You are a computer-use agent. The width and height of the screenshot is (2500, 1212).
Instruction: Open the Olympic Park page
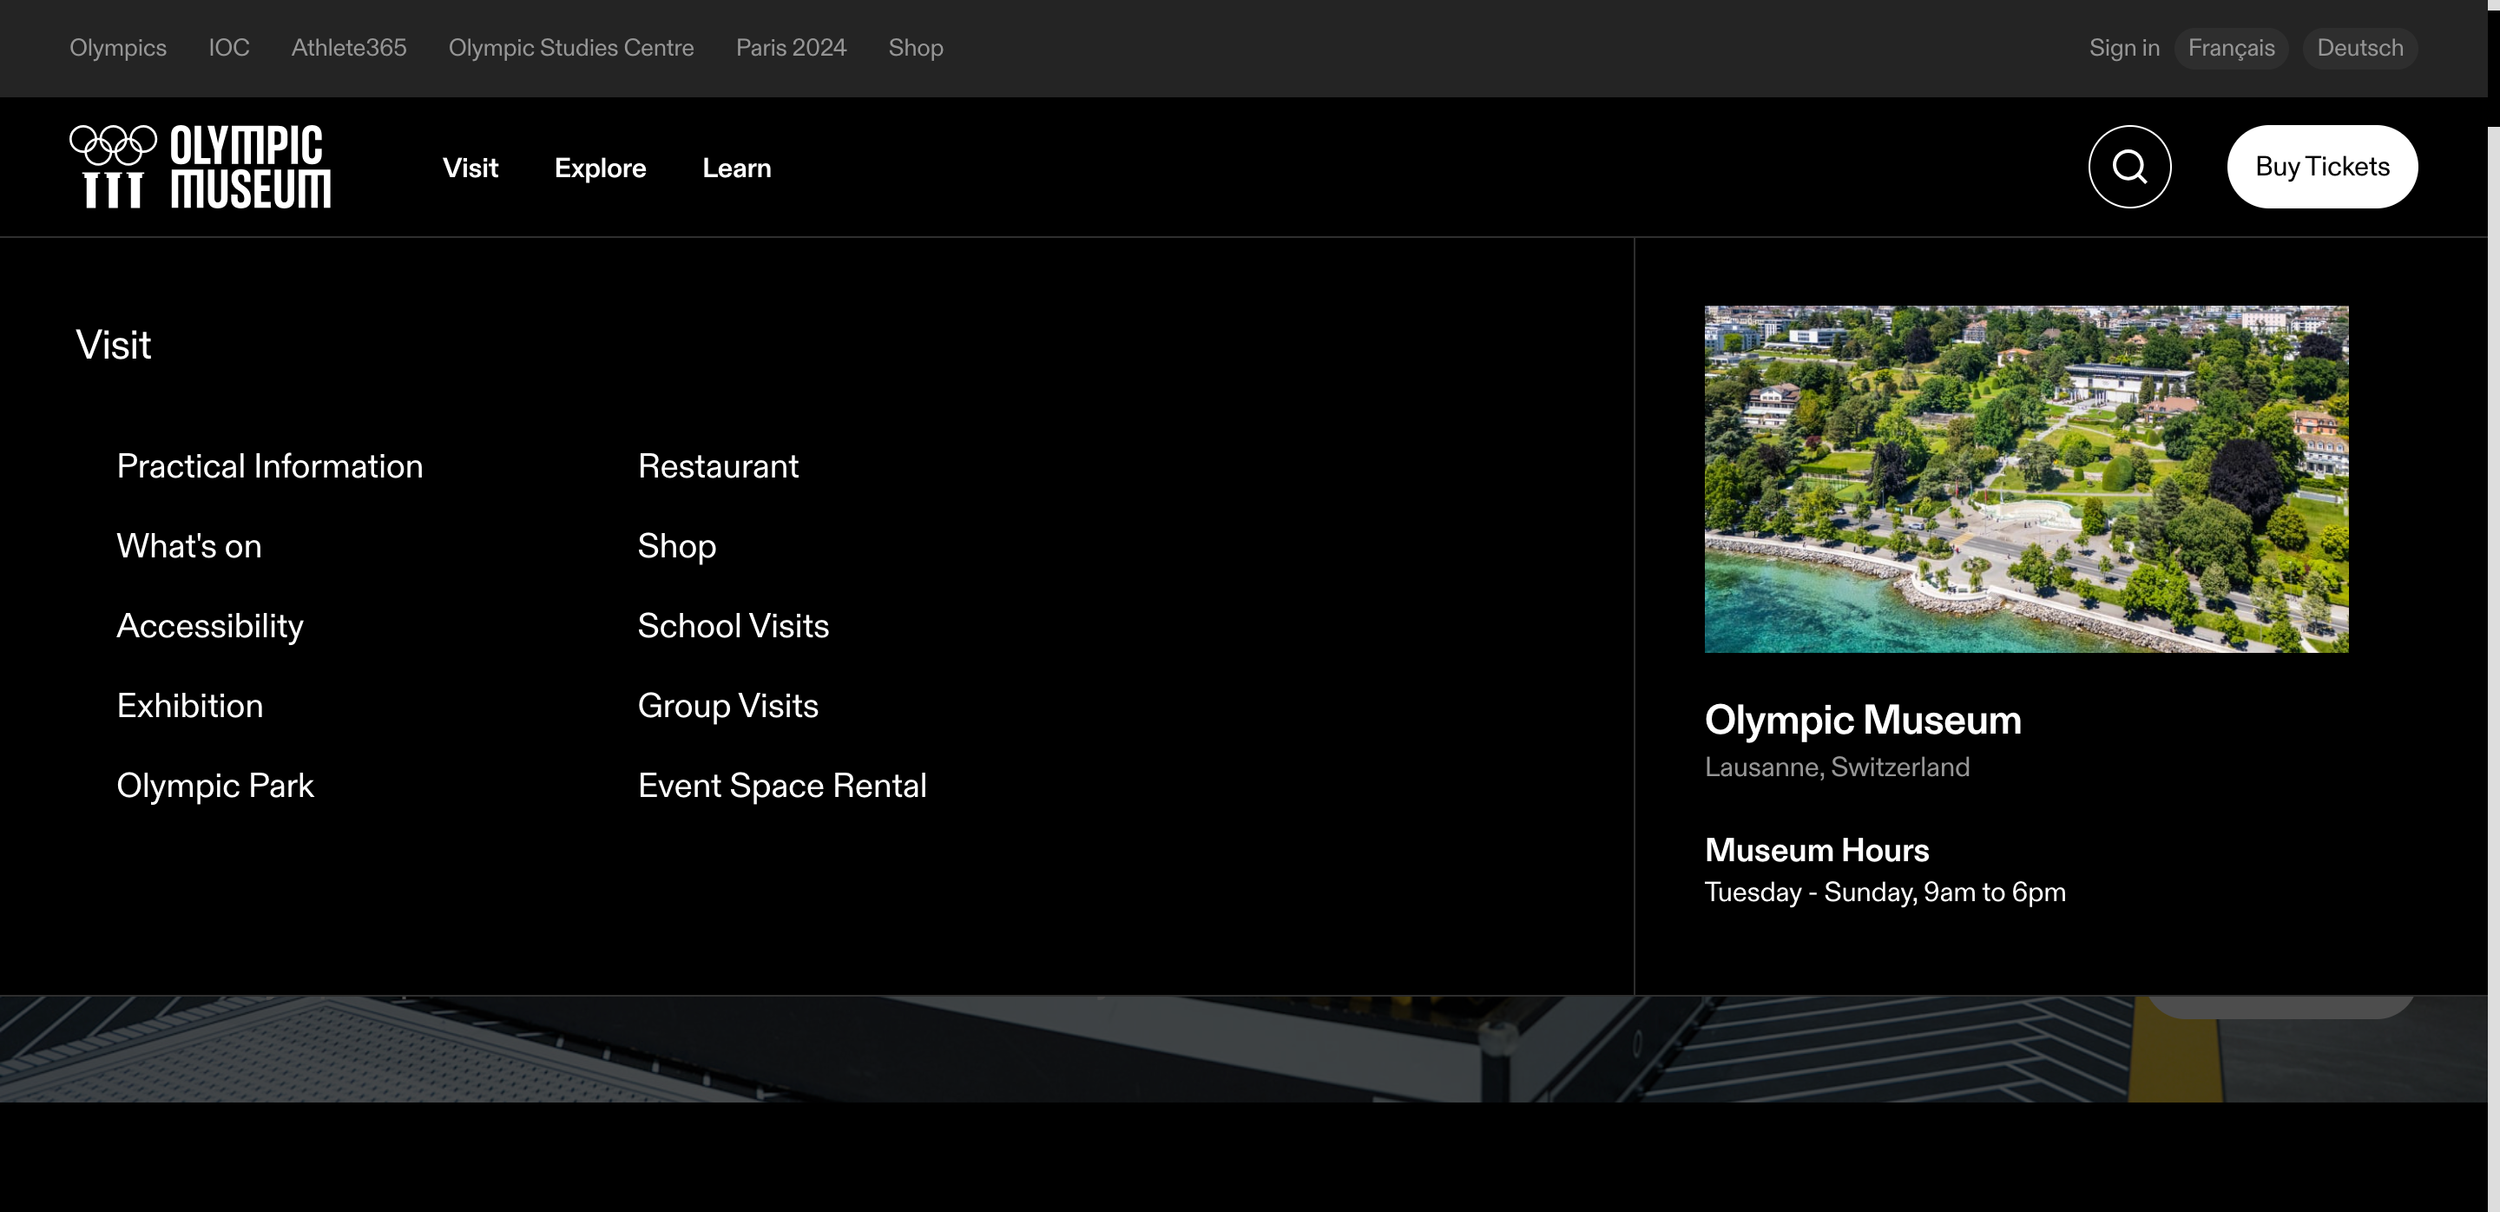pos(214,786)
